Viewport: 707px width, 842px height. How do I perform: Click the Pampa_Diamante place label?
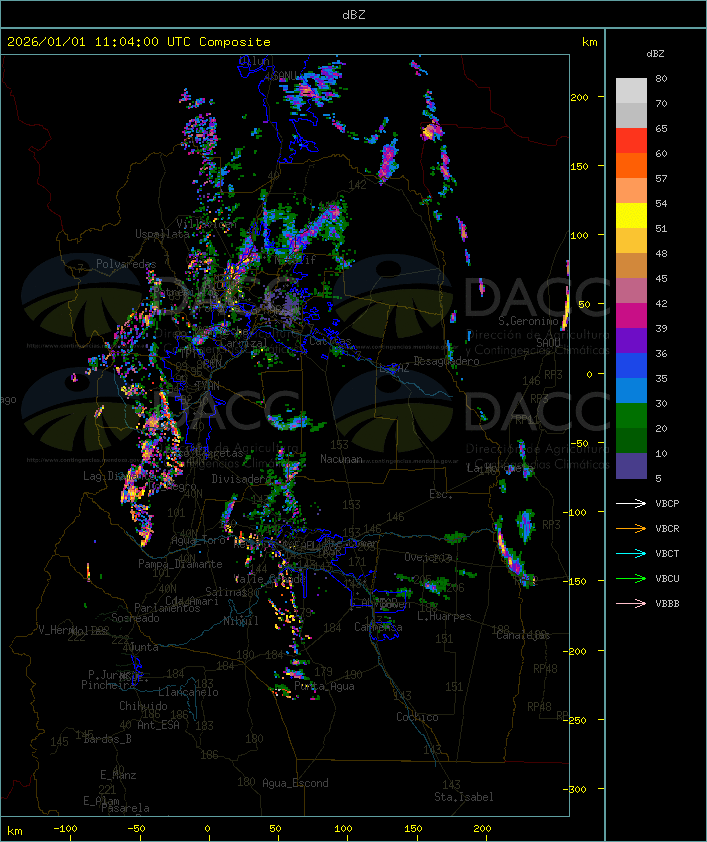click(x=180, y=564)
